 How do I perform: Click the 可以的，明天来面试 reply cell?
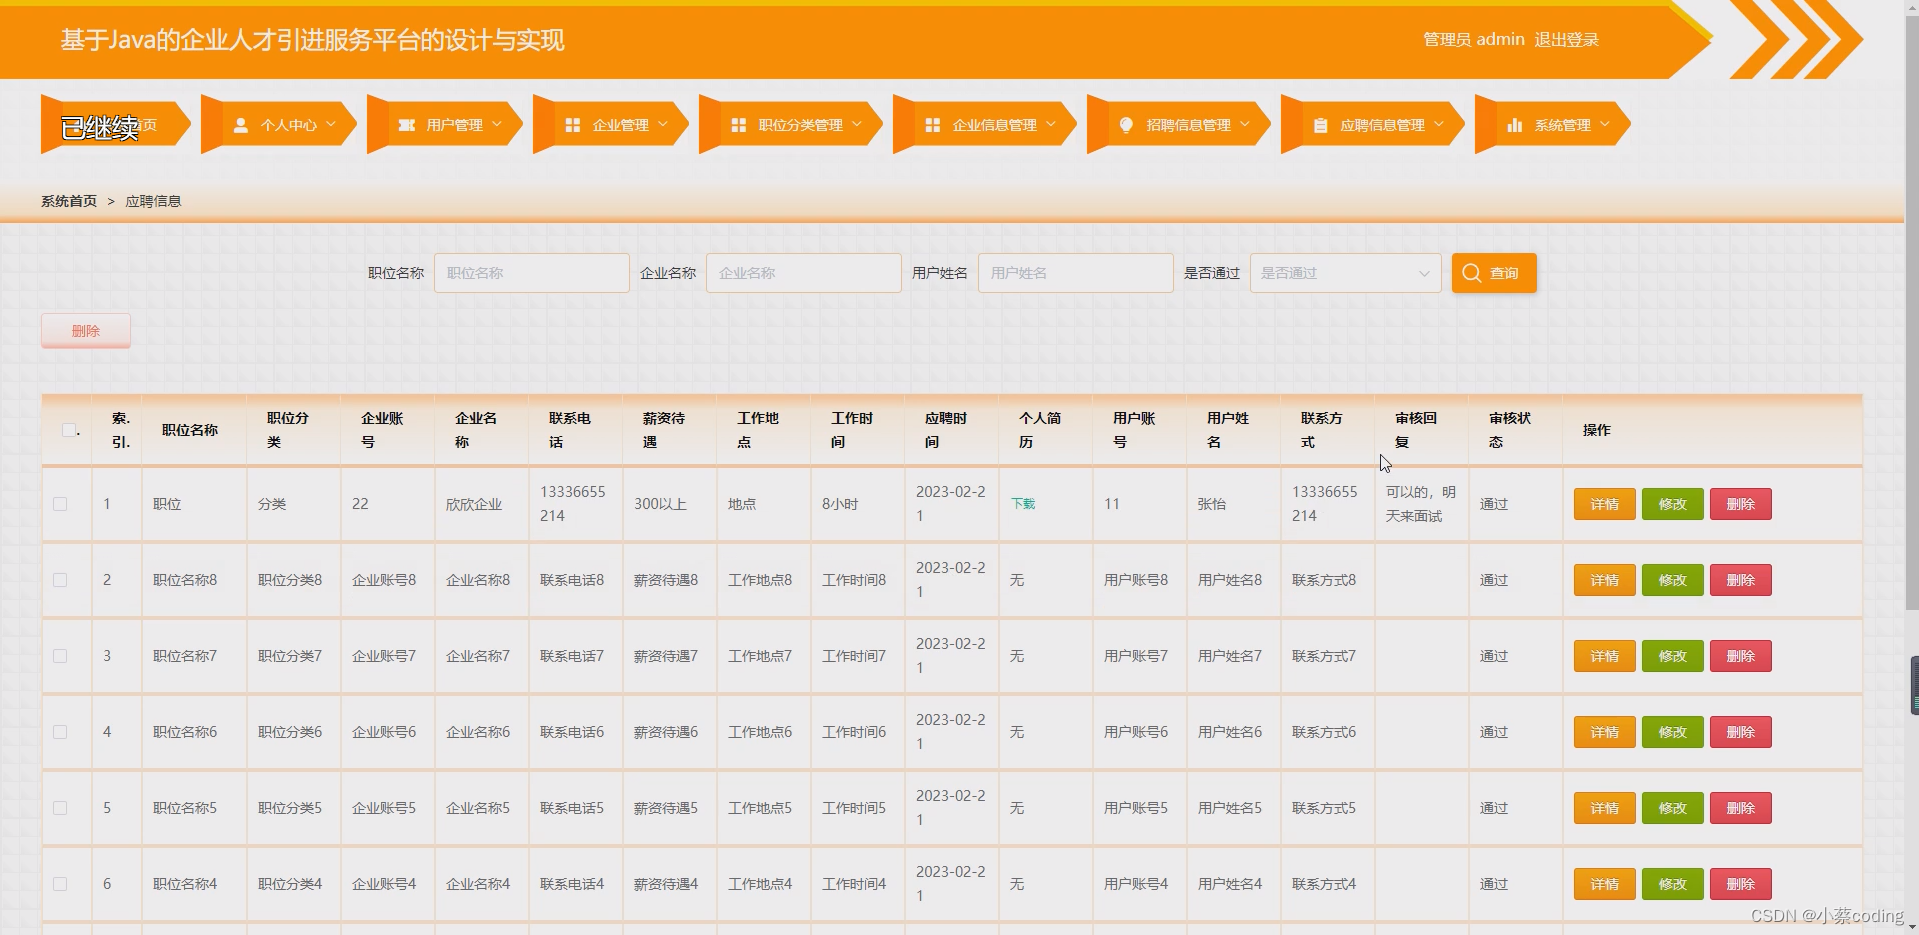pos(1420,504)
